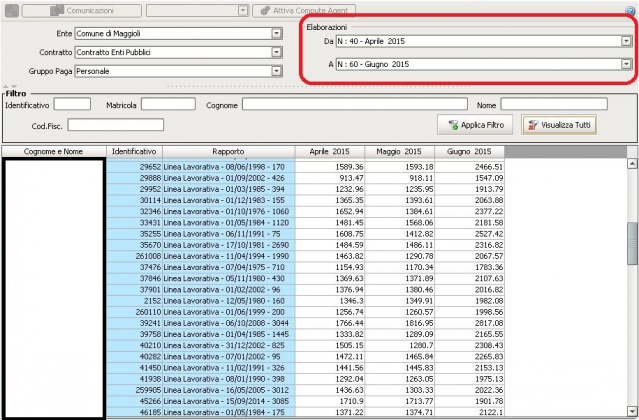The image size is (639, 420).
Task: Select Linea Lavorativa - 17/10/1981 - 2690
Action: point(229,245)
